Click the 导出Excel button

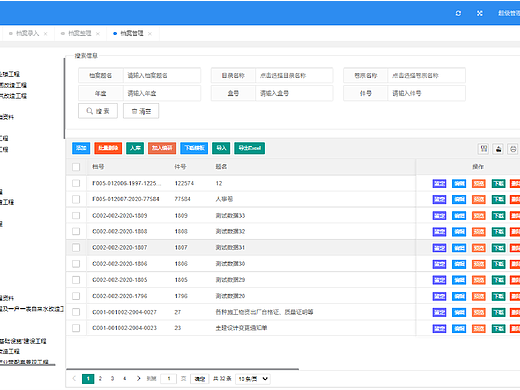250,148
